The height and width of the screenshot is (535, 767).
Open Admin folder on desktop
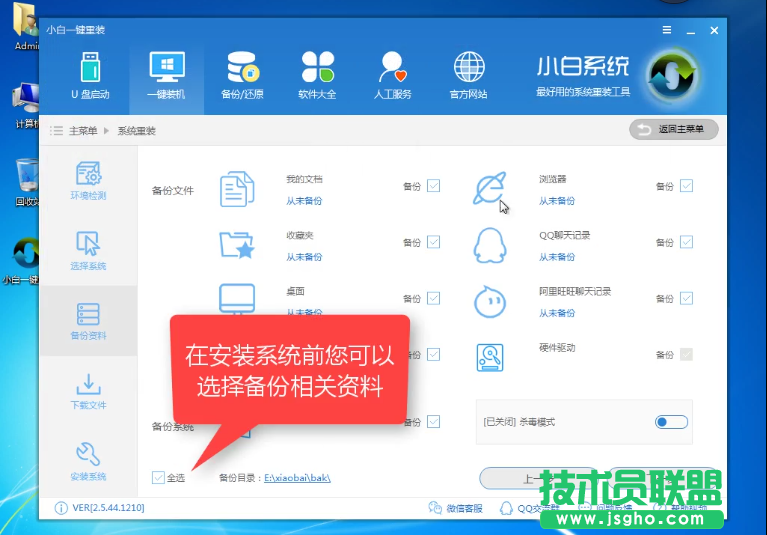[25, 27]
